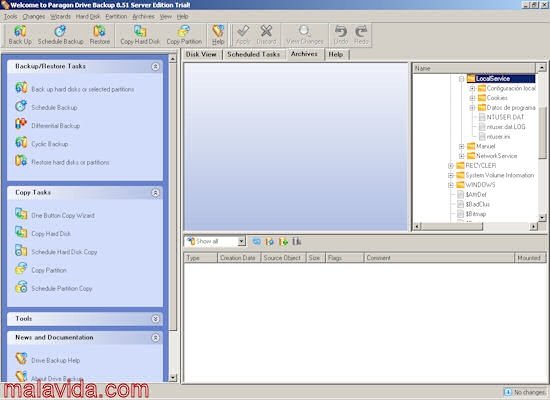The height and width of the screenshot is (400, 550).
Task: Click the Source Object column header
Action: pyautogui.click(x=283, y=258)
